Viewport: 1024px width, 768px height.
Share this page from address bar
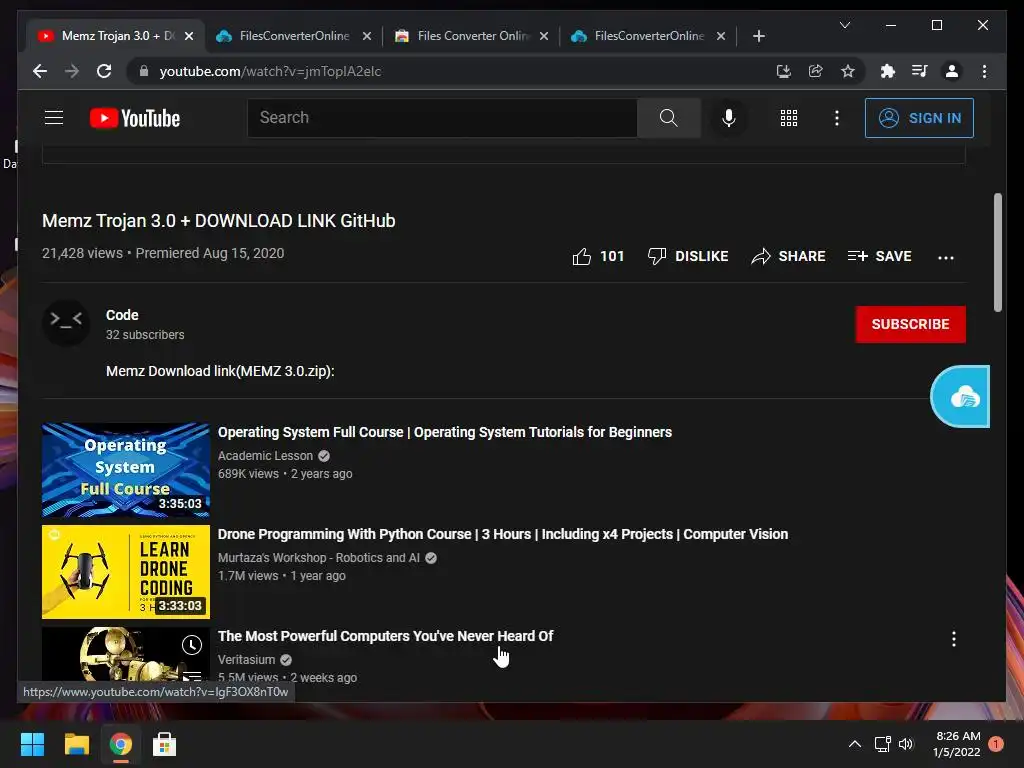[x=815, y=71]
